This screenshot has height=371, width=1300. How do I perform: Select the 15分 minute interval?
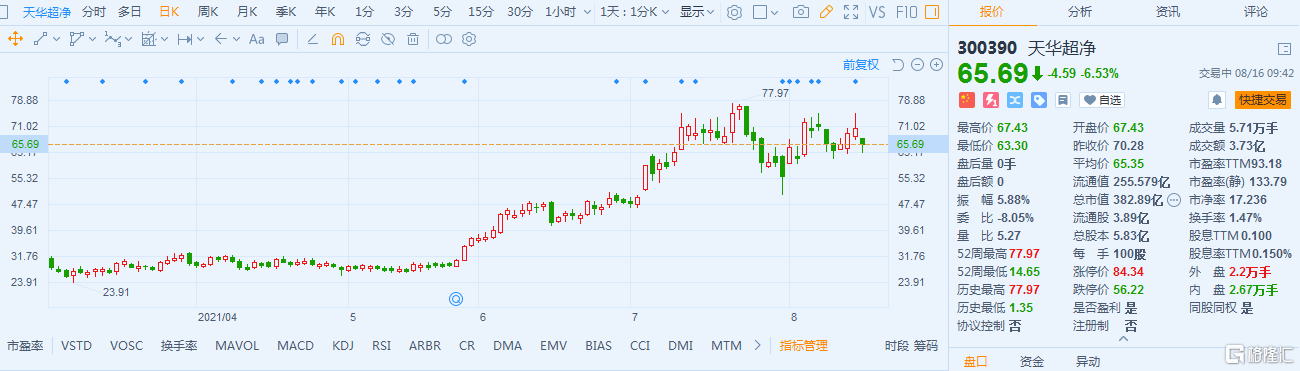click(481, 12)
